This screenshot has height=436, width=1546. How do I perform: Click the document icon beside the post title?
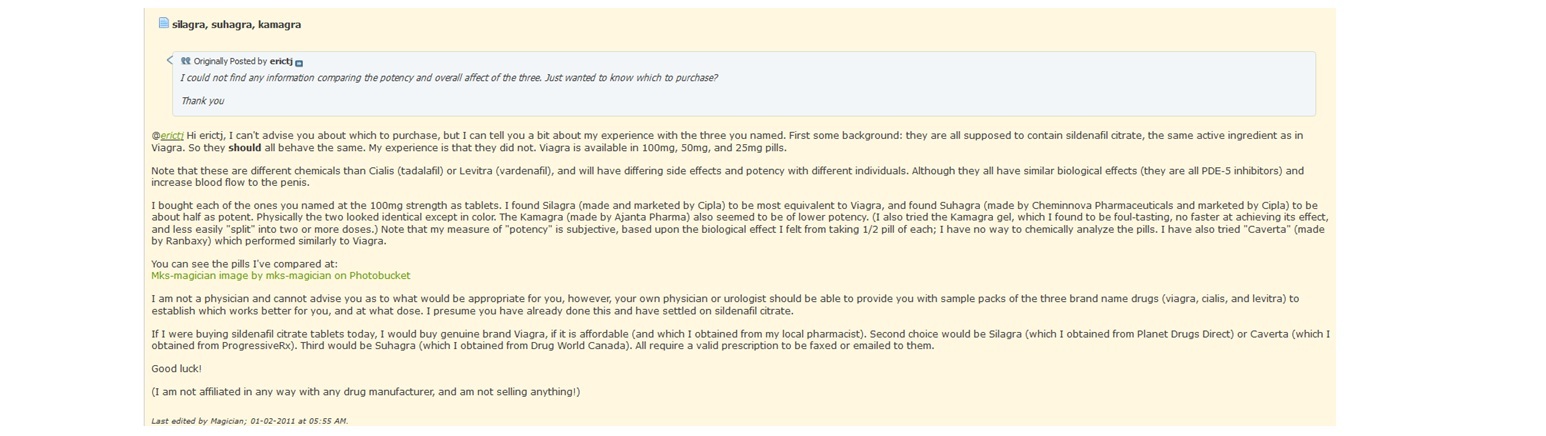click(163, 23)
